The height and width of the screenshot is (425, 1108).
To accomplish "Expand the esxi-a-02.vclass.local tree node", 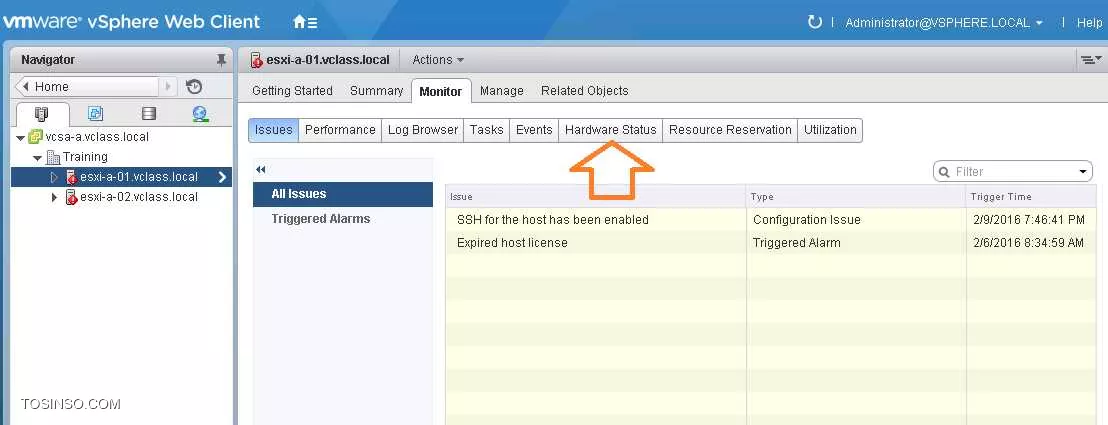I will [55, 197].
